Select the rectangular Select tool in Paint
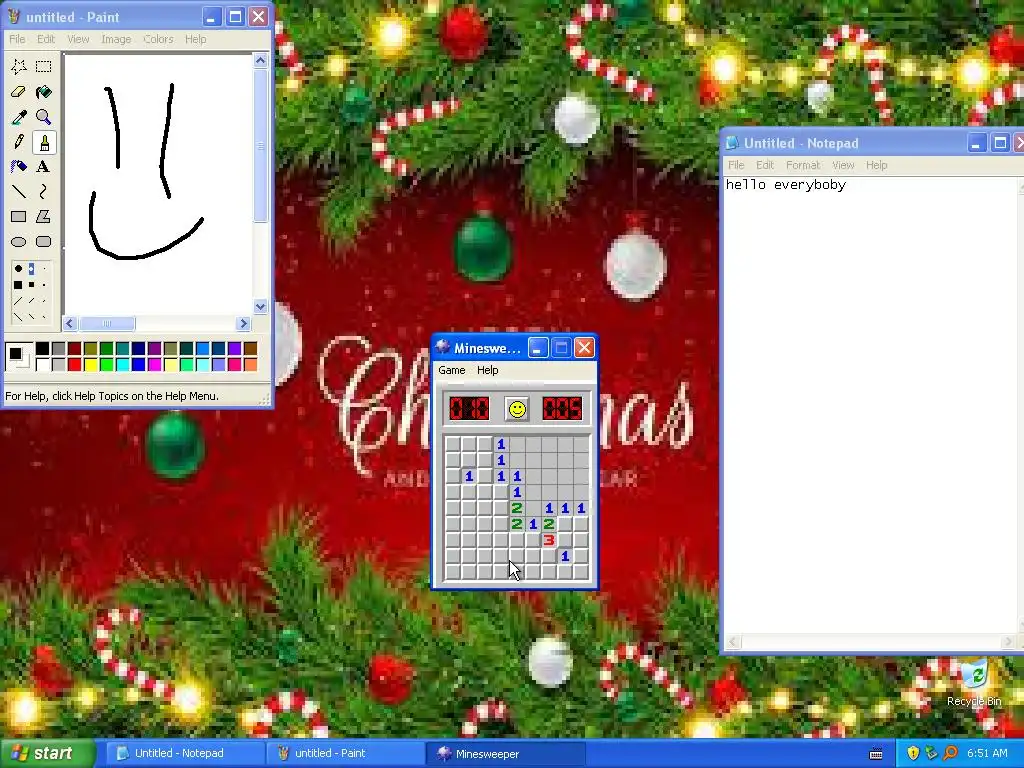Image resolution: width=1024 pixels, height=768 pixels. pos(43,67)
